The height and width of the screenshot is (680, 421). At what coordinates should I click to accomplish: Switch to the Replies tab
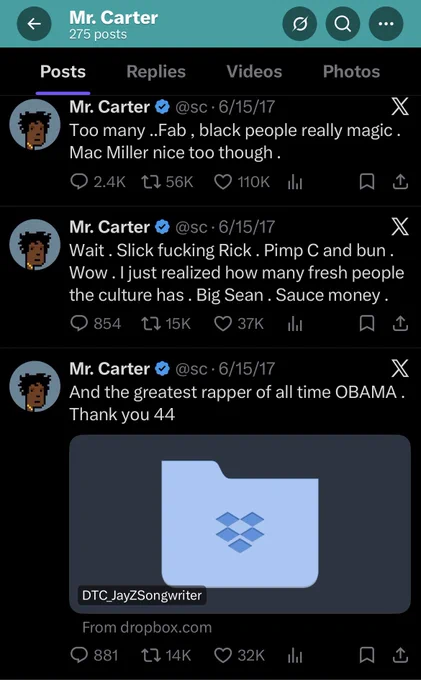point(156,72)
